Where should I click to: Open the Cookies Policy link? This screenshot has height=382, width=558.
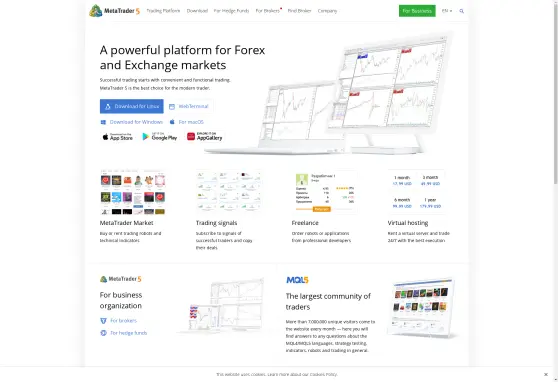point(323,374)
